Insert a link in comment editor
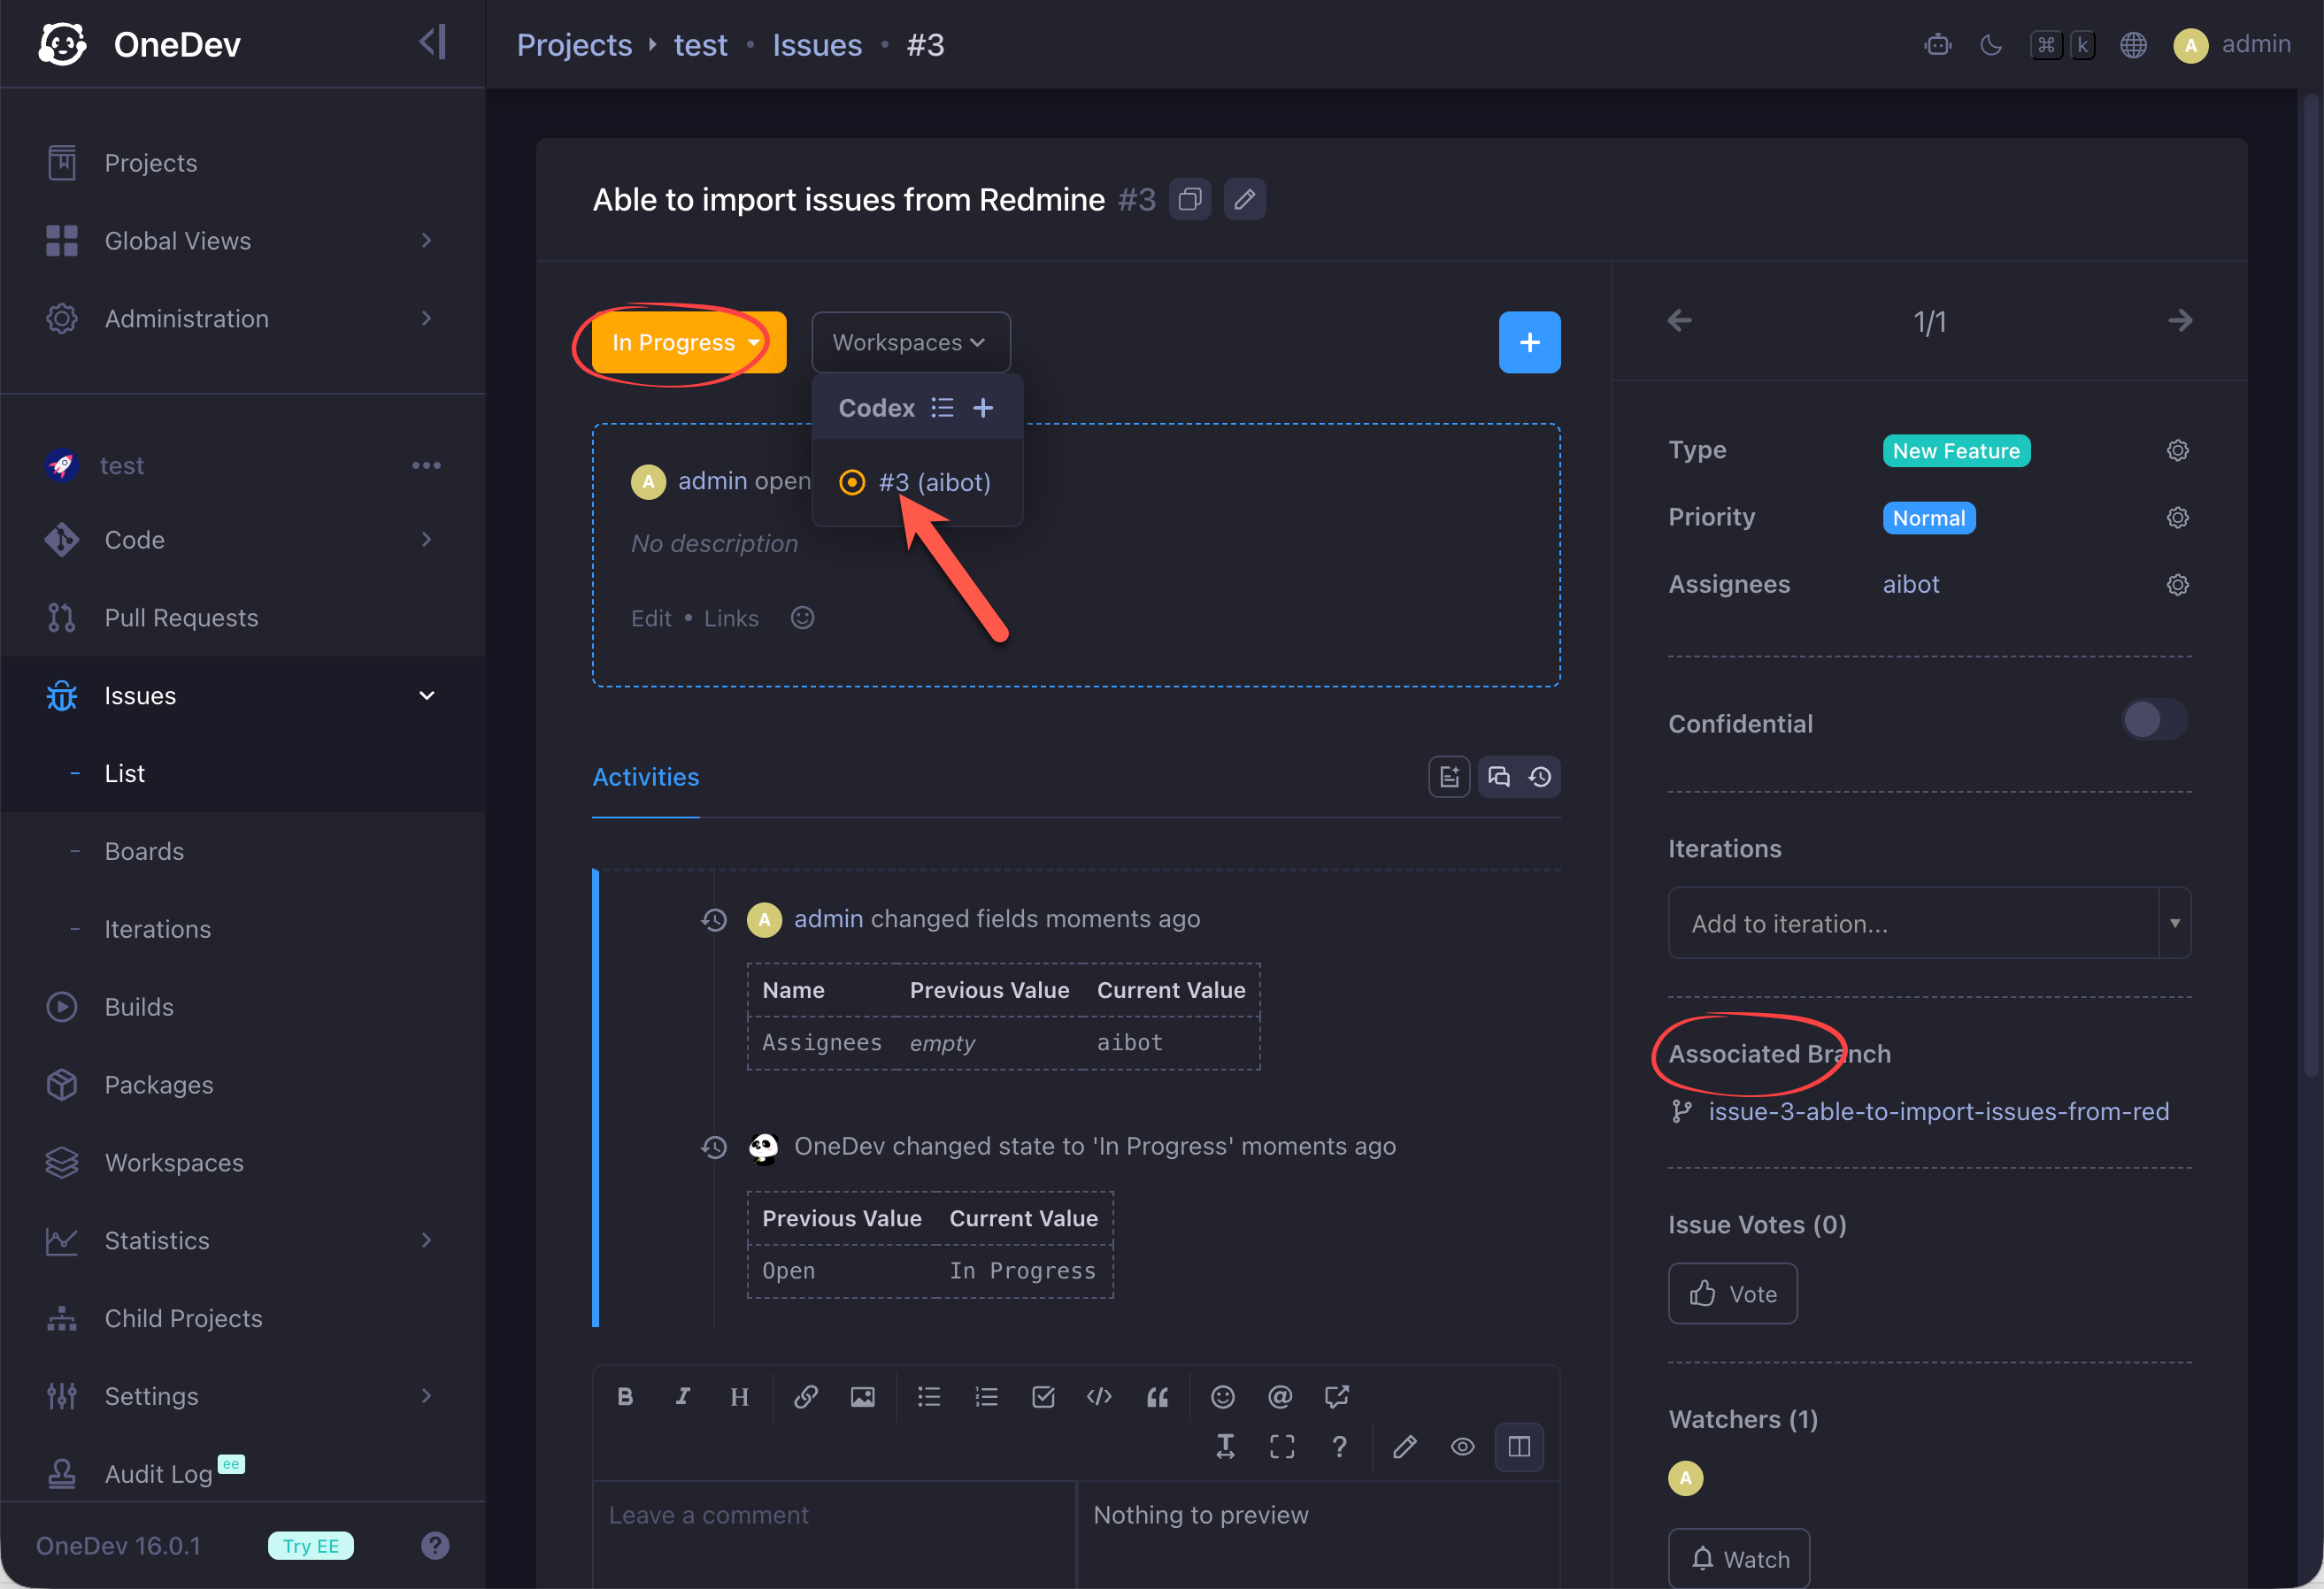Viewport: 2324px width, 1589px height. [x=805, y=1396]
